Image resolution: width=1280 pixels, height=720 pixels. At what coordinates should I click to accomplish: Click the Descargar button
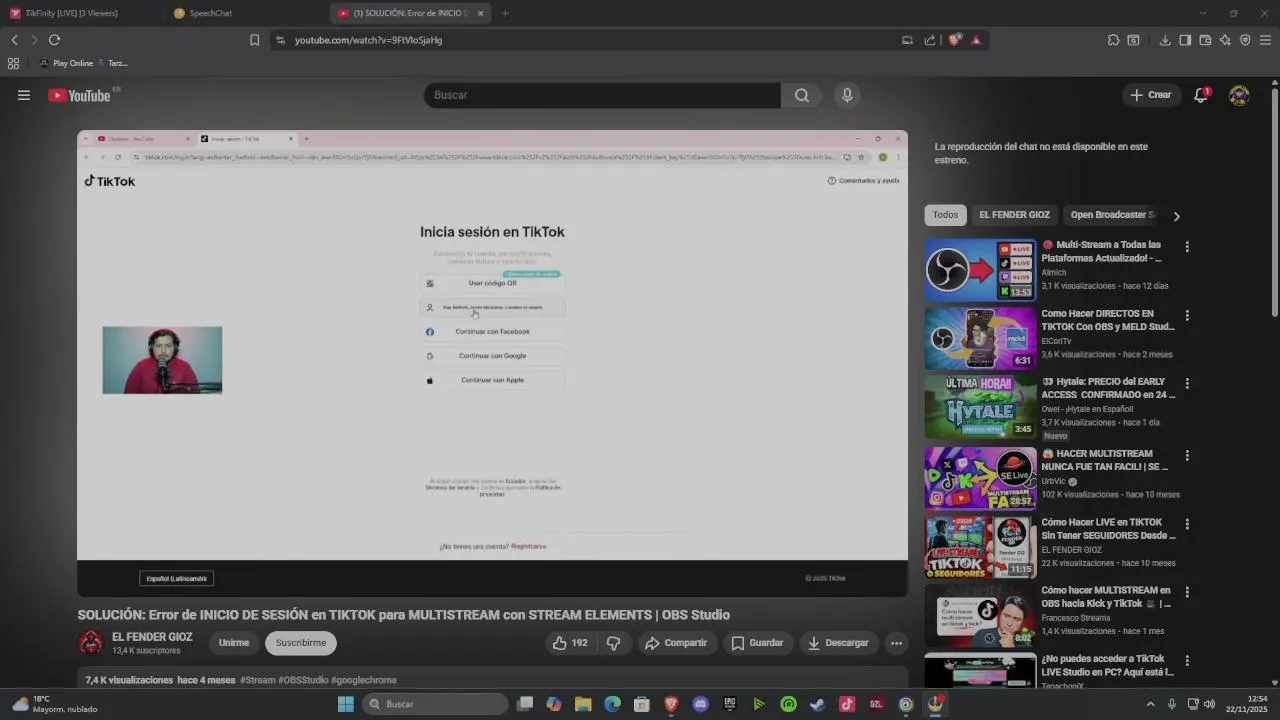[x=838, y=643]
